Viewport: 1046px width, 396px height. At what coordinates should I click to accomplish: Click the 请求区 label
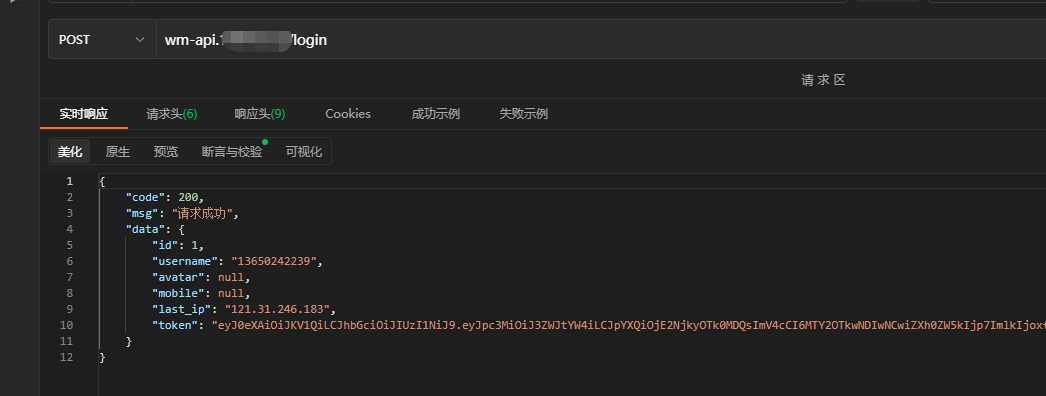point(823,80)
